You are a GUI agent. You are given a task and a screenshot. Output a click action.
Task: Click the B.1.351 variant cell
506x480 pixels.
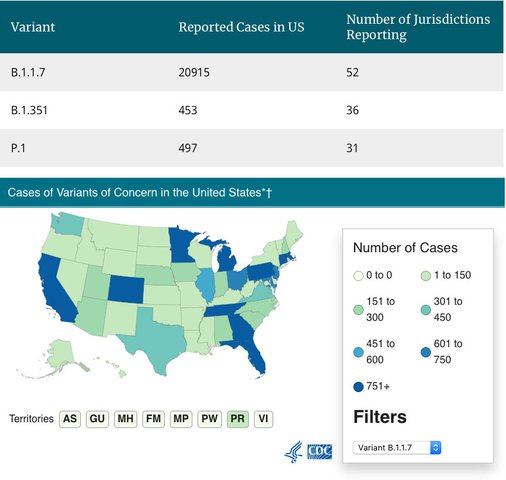[29, 110]
